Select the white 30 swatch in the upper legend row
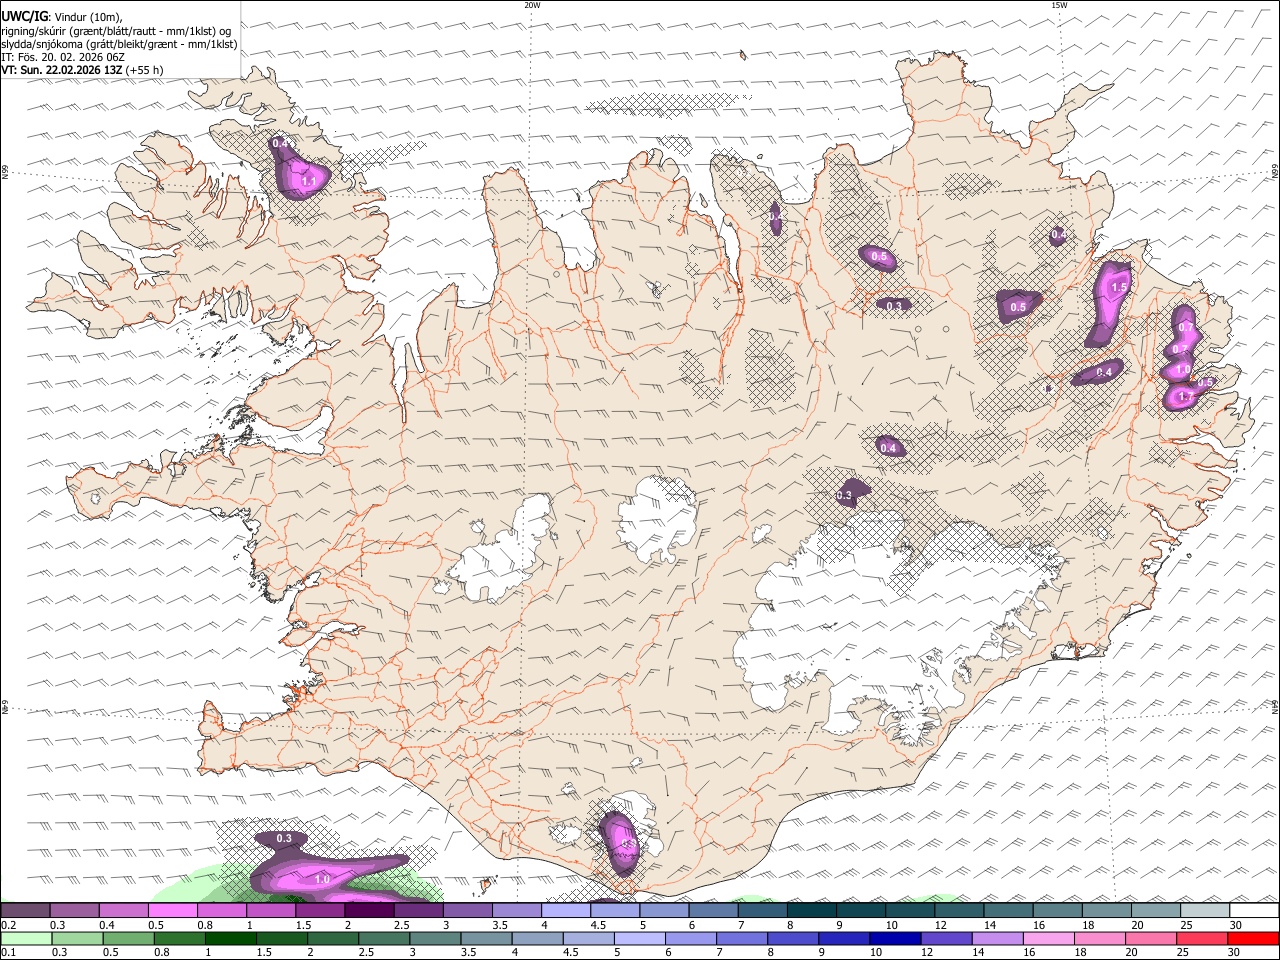1280x960 pixels. tap(1255, 910)
